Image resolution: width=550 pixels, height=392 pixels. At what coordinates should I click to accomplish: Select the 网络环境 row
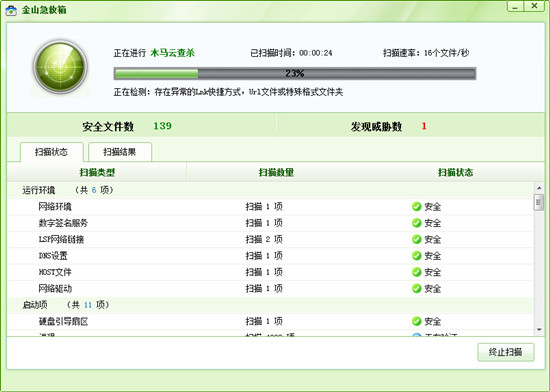[270, 207]
